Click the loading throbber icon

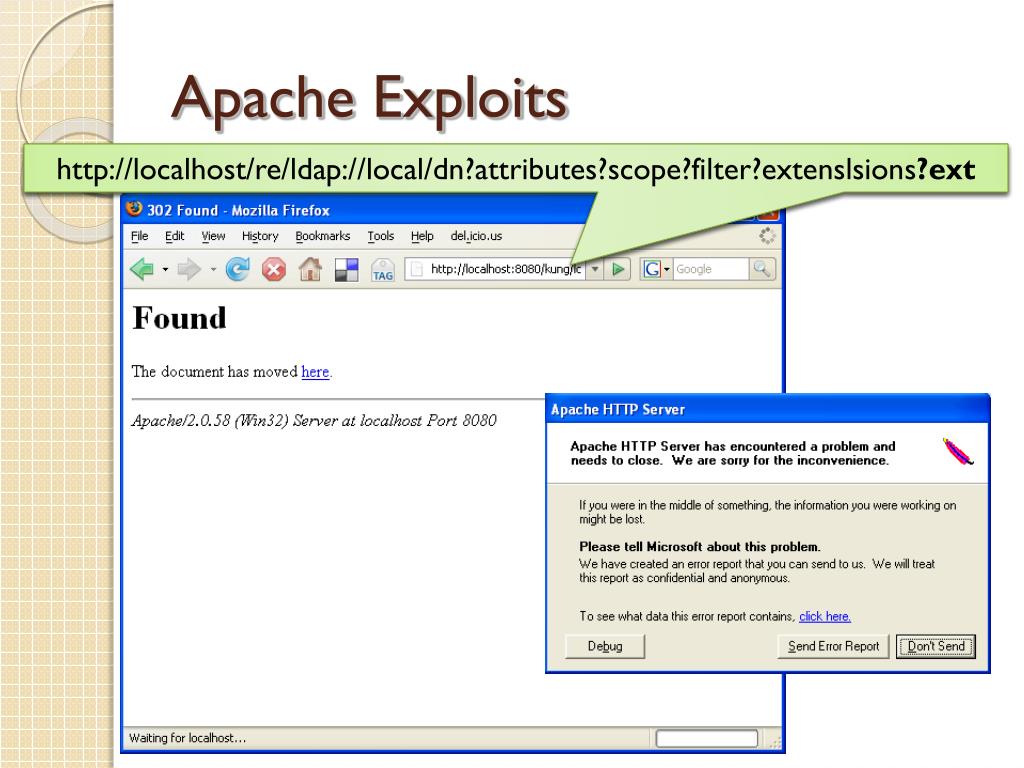point(767,236)
